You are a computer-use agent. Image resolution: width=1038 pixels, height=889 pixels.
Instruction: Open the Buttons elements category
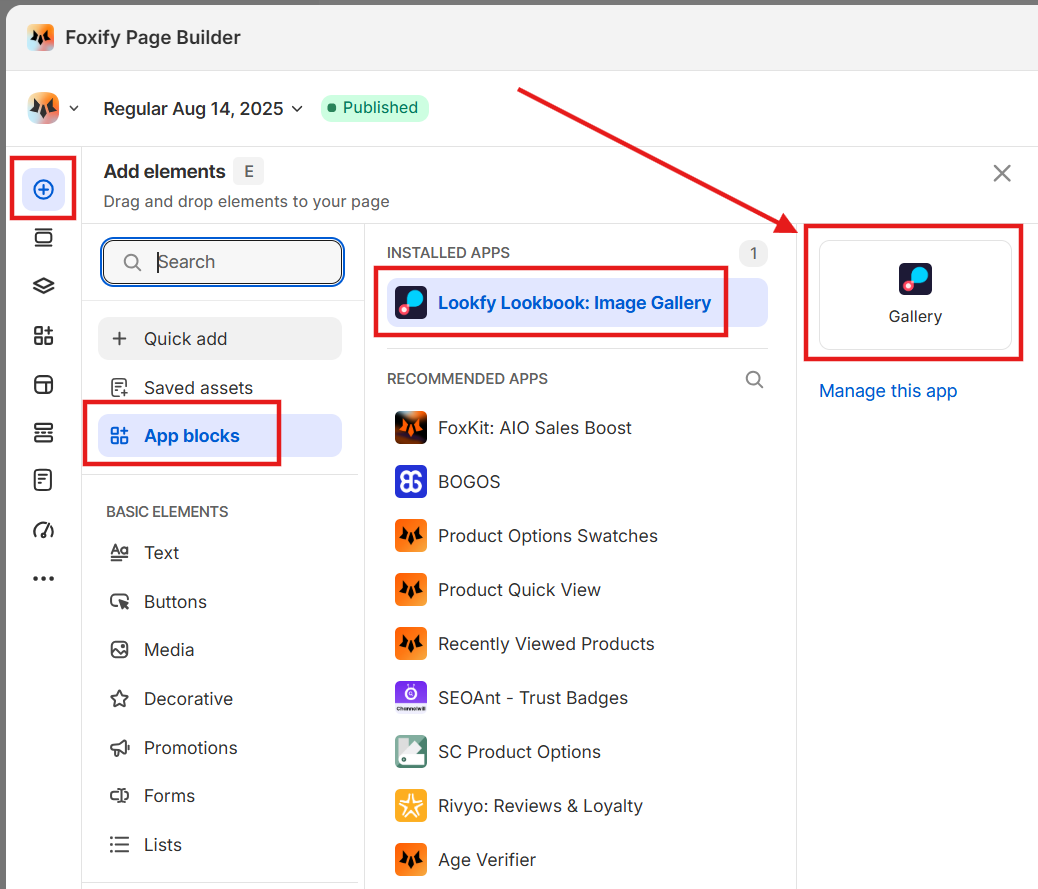point(175,602)
